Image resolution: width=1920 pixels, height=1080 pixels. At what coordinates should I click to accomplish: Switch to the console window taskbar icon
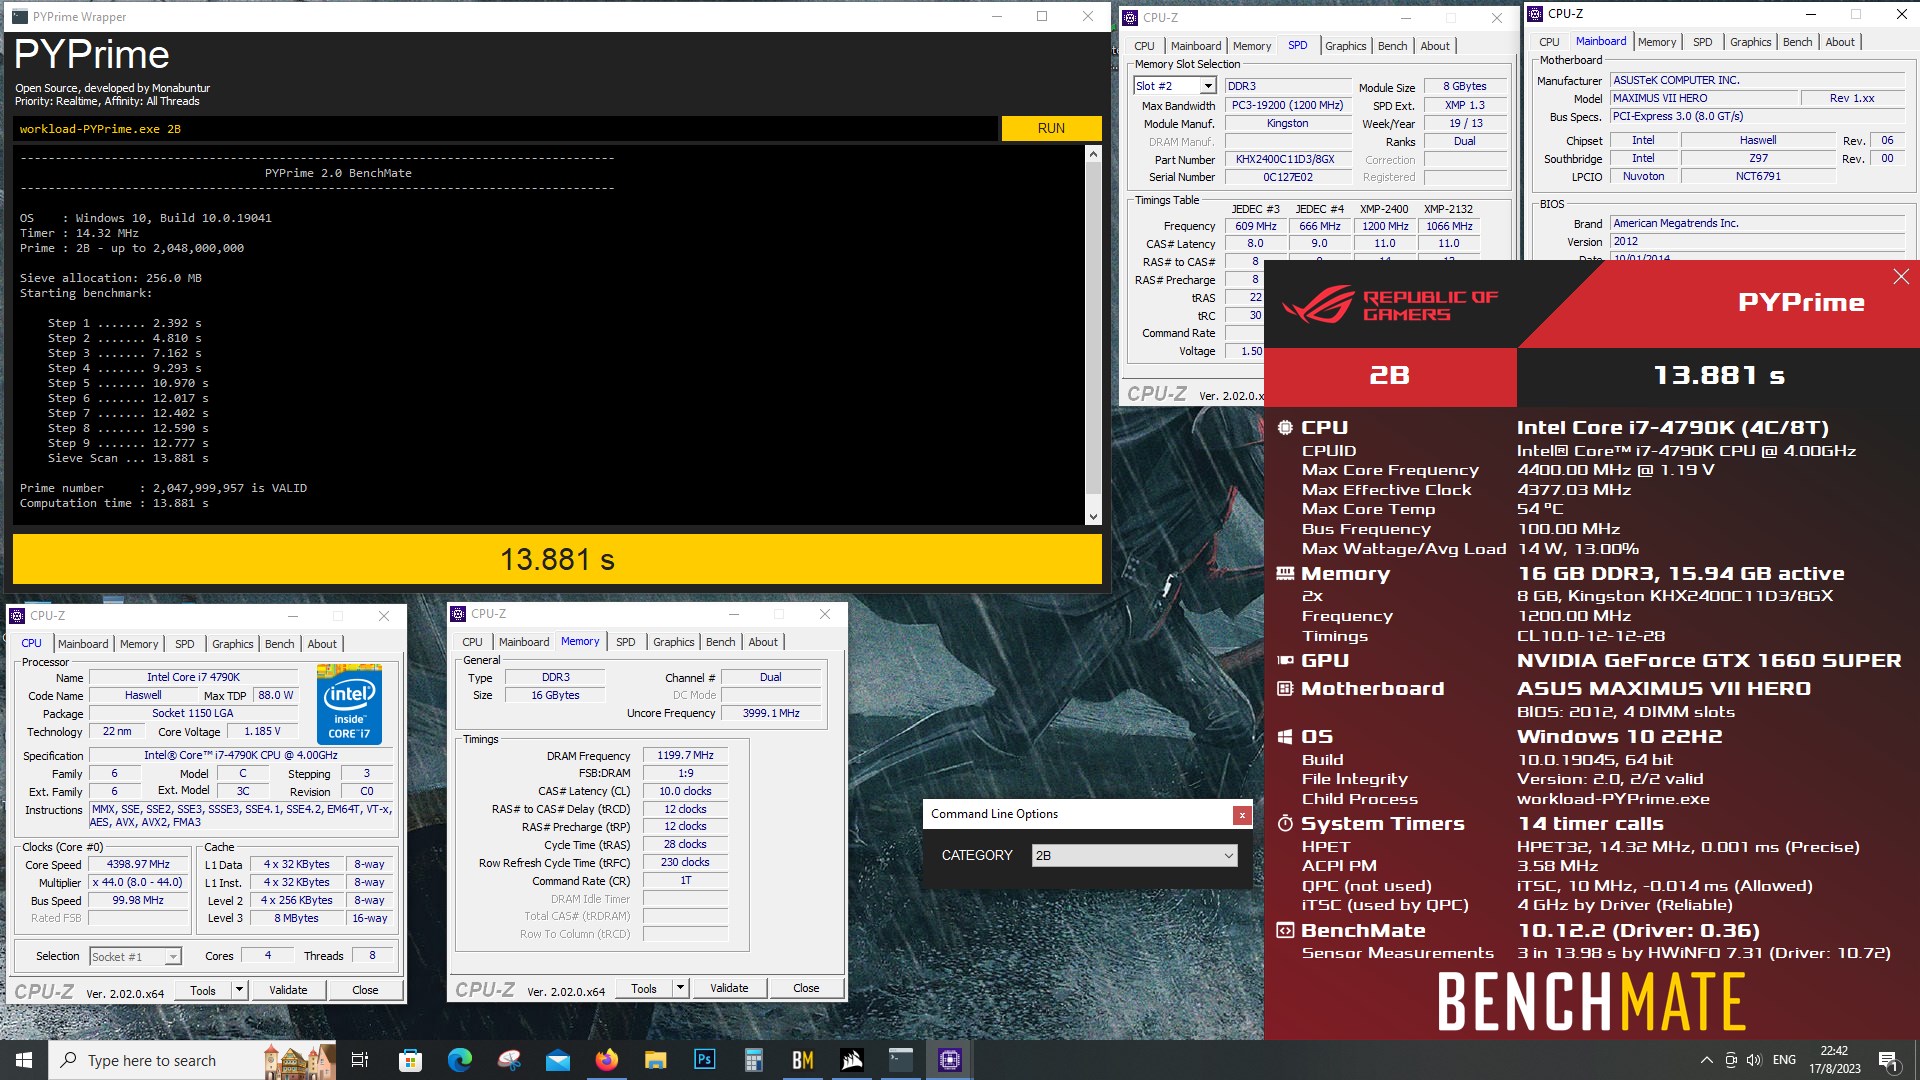(x=901, y=1060)
